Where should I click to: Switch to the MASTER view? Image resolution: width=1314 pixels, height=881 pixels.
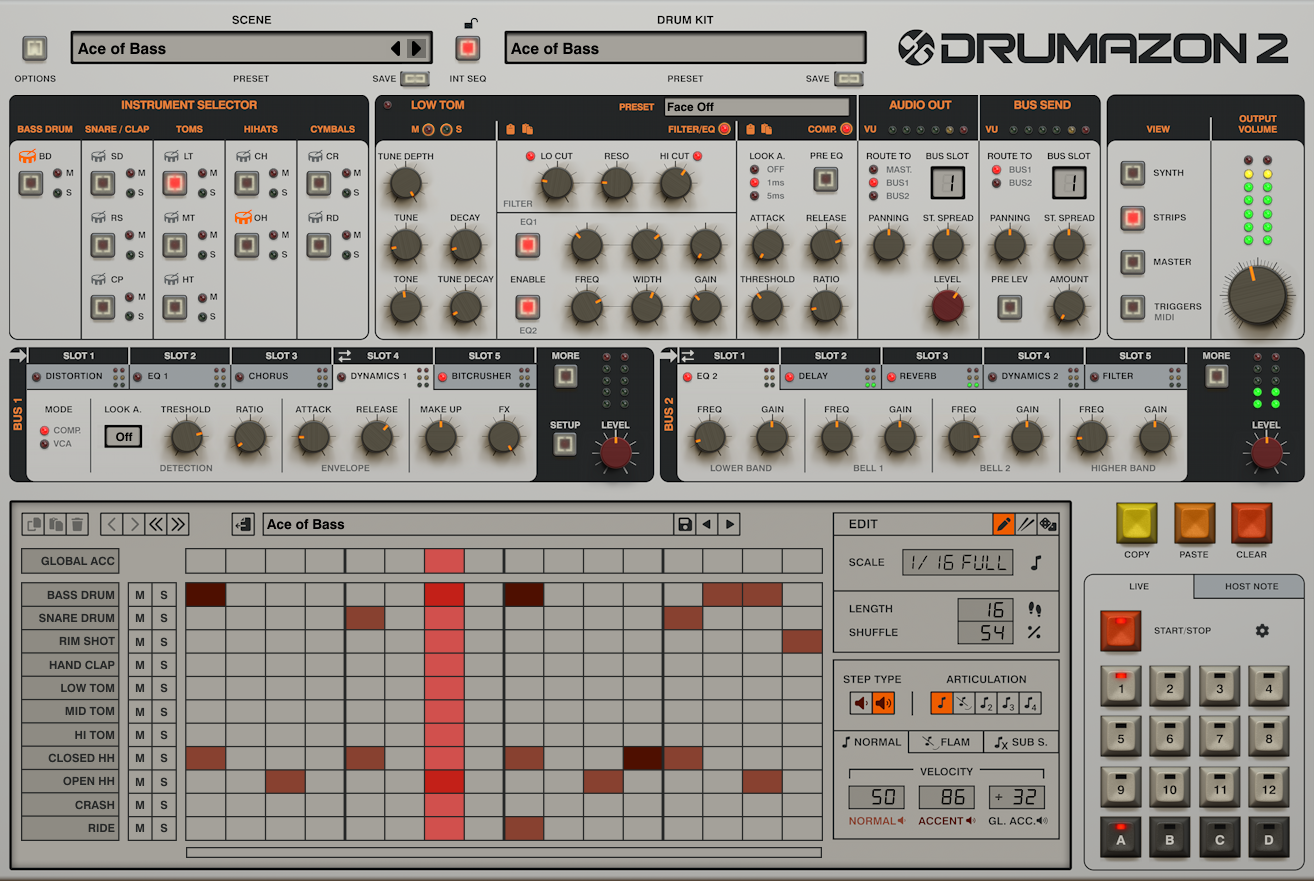coord(1133,261)
